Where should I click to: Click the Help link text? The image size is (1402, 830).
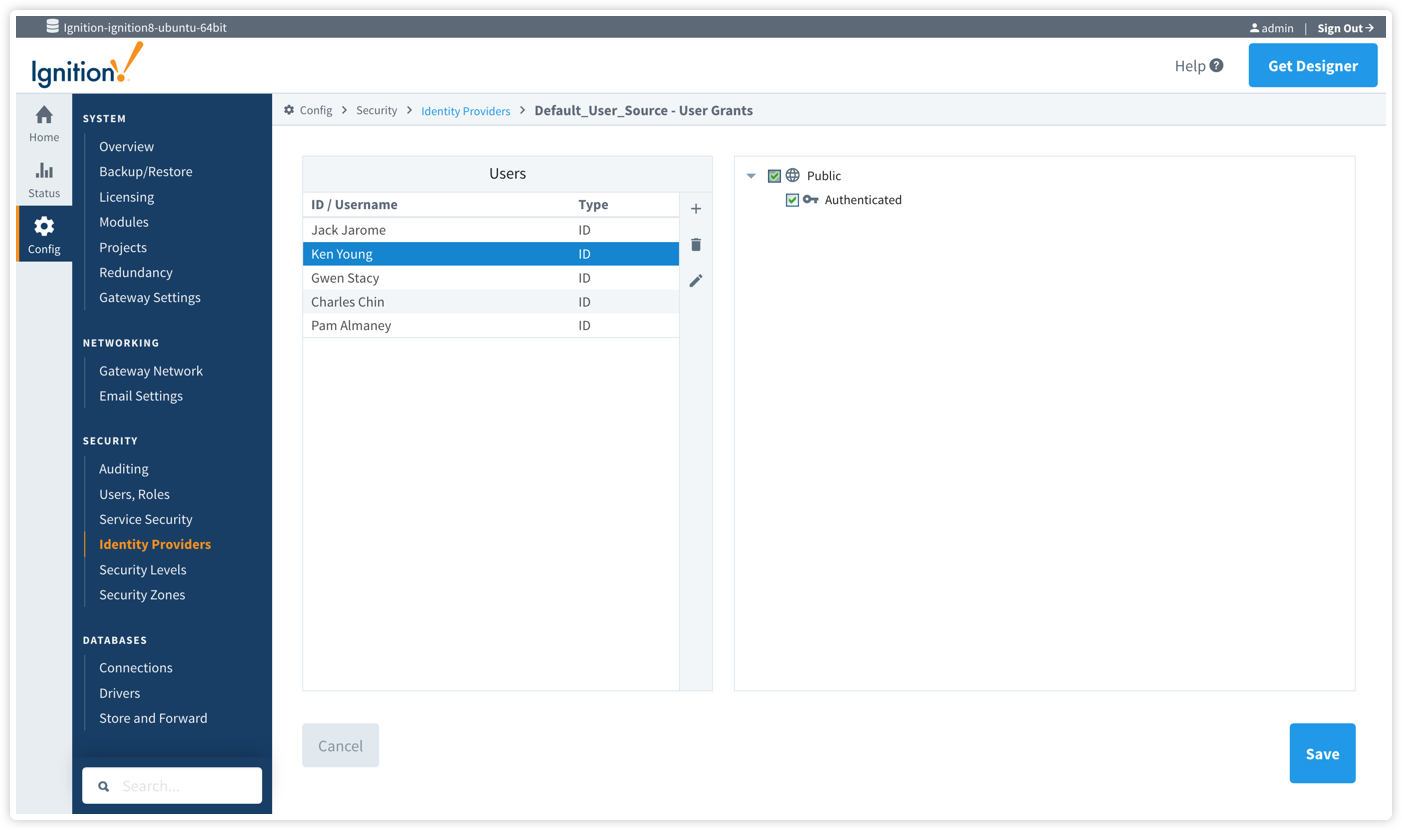1190,66
